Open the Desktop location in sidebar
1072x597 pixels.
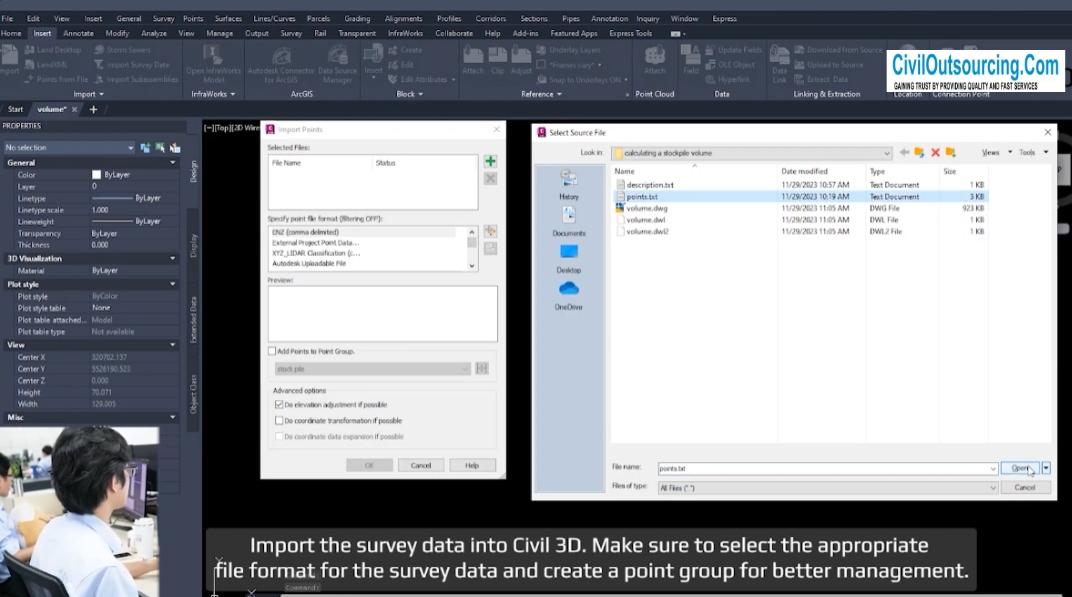point(569,258)
